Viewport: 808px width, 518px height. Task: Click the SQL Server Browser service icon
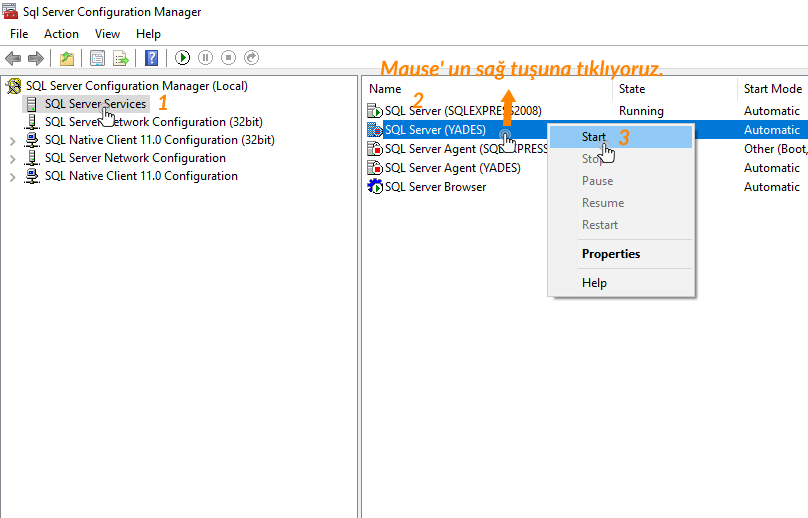[375, 187]
